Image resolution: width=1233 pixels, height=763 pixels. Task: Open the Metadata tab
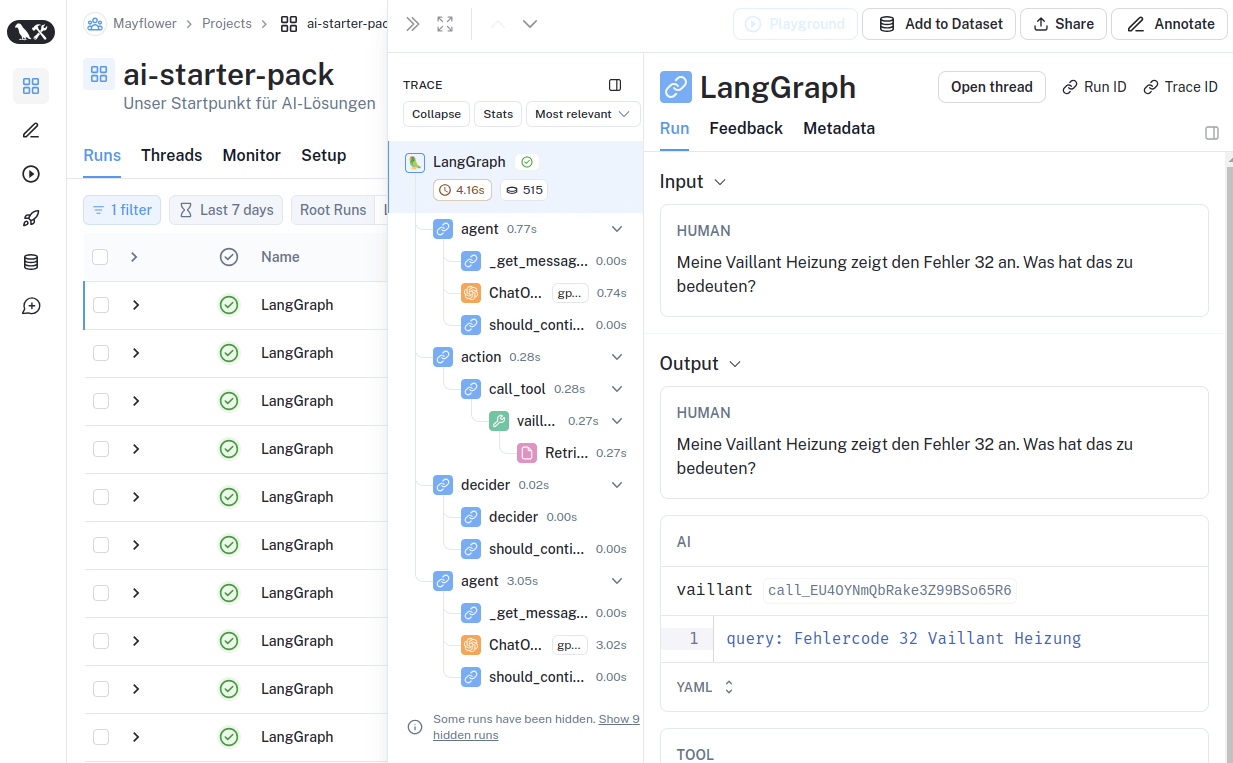click(x=839, y=128)
